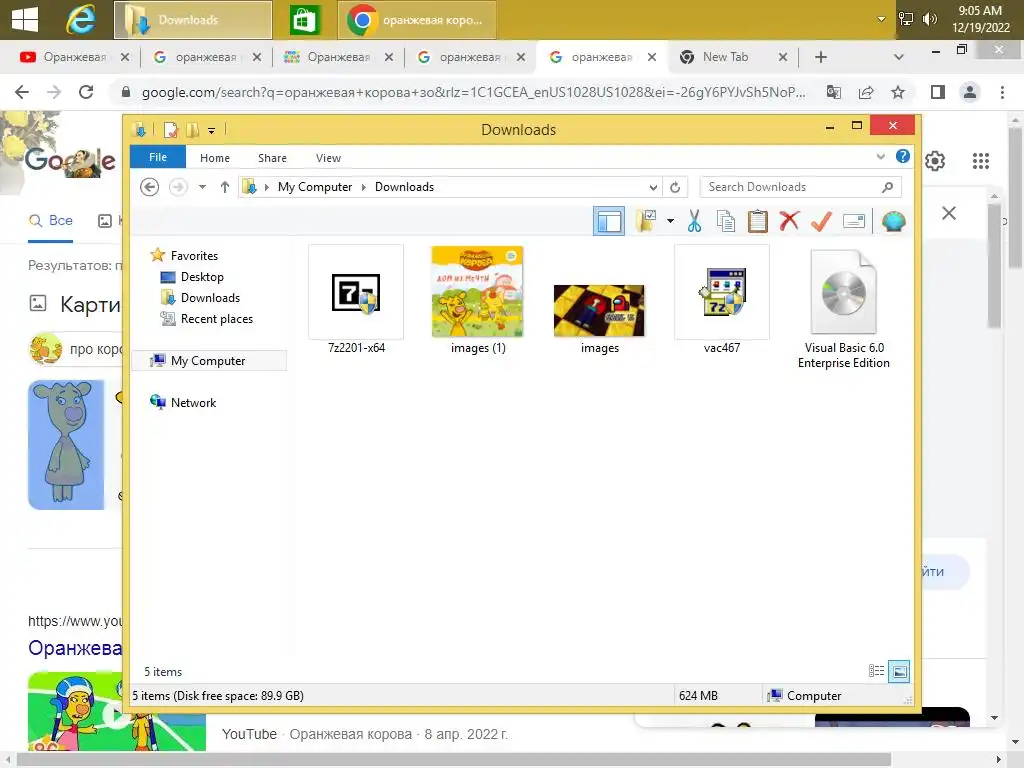Open Customize Quick Access Toolbar dropdown
The height and width of the screenshot is (768, 1024).
(x=212, y=131)
